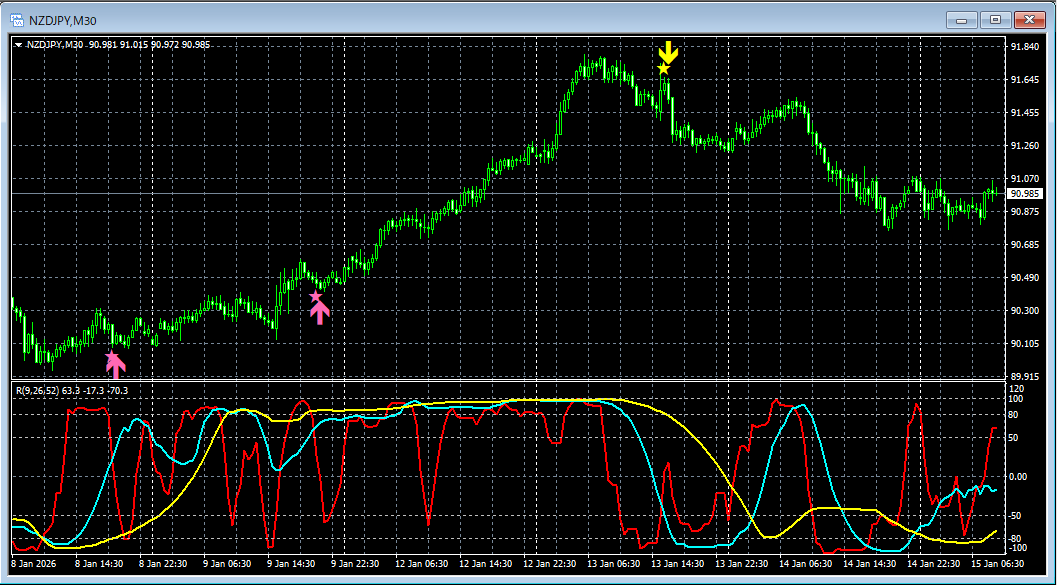The width and height of the screenshot is (1058, 585).
Task: Select the yellow down arrow sell signal
Action: (x=668, y=52)
